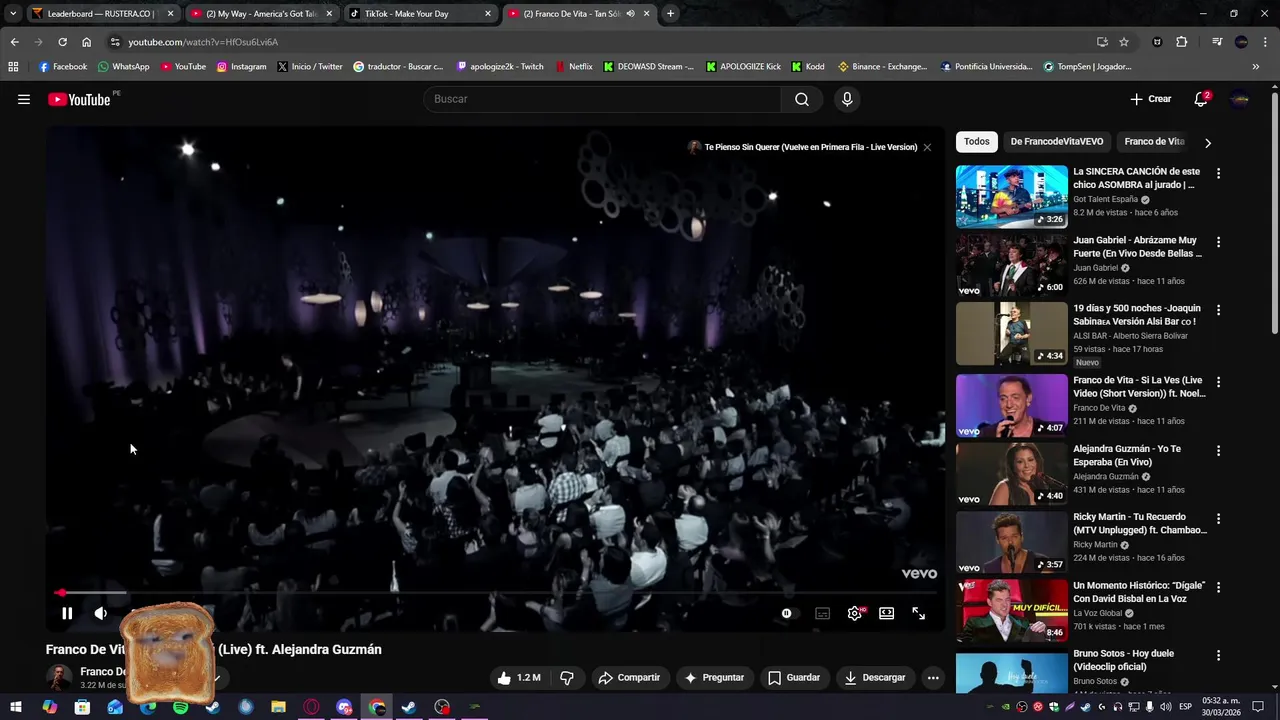Screen dimensions: 1280x720
Task: Mute the video with speaker icon
Action: [101, 613]
